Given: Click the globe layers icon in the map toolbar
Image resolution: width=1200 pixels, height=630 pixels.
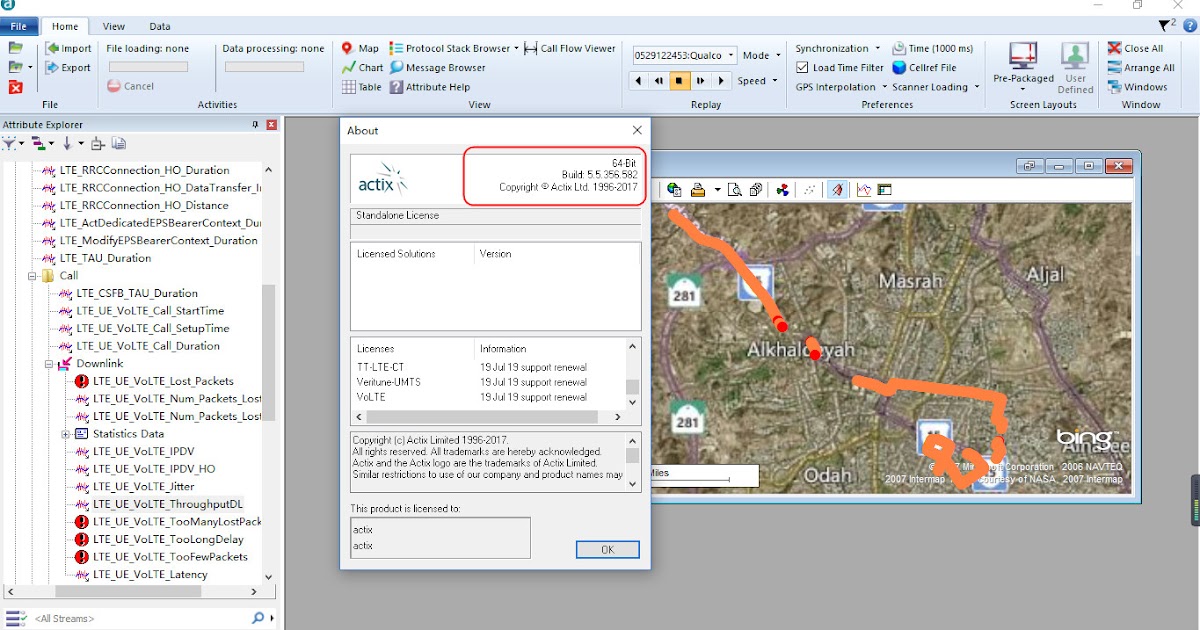Looking at the screenshot, I should (674, 190).
